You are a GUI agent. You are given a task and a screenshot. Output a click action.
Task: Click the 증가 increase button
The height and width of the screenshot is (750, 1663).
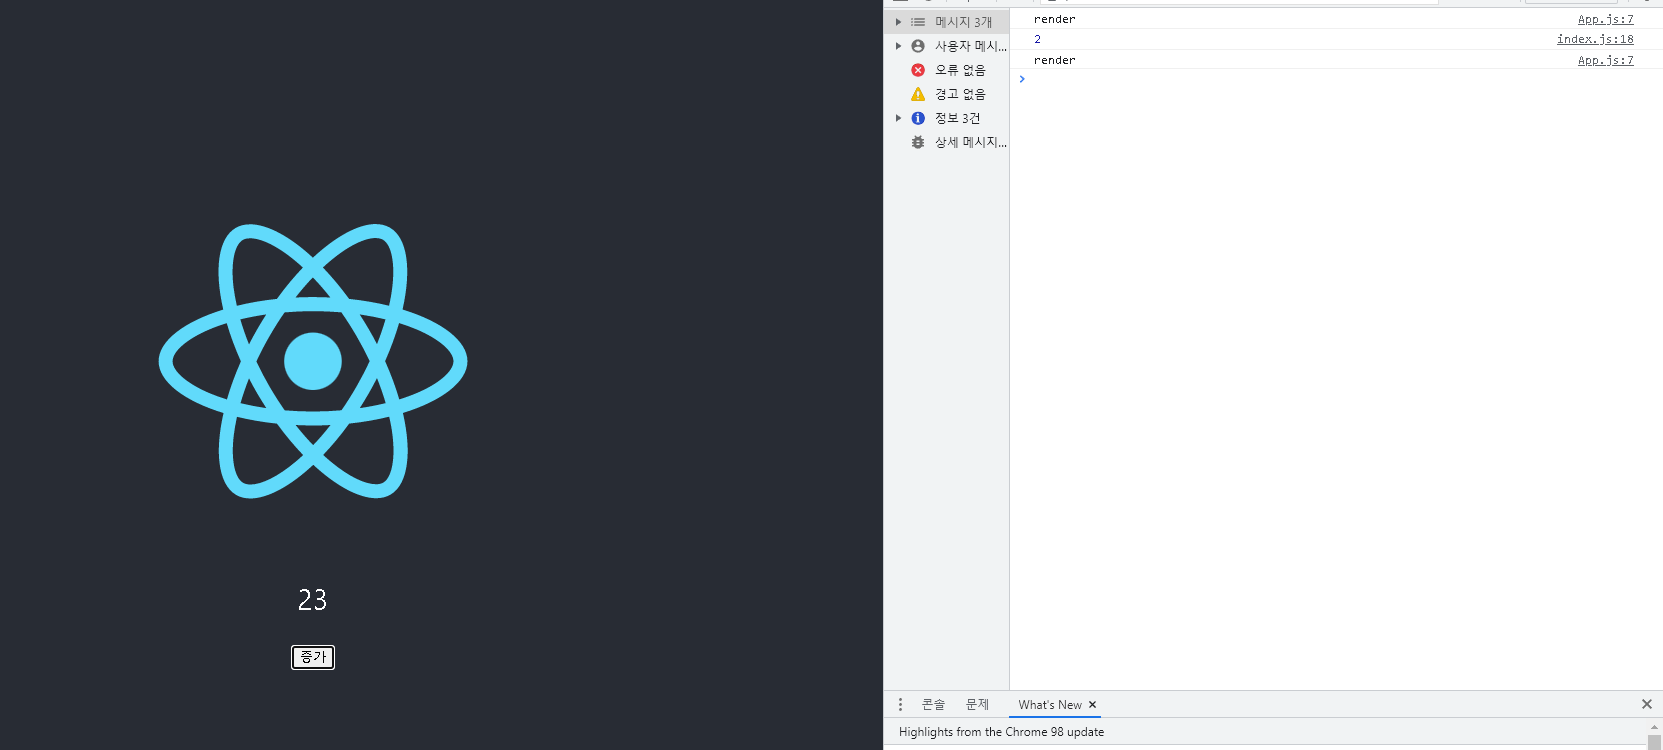click(313, 657)
